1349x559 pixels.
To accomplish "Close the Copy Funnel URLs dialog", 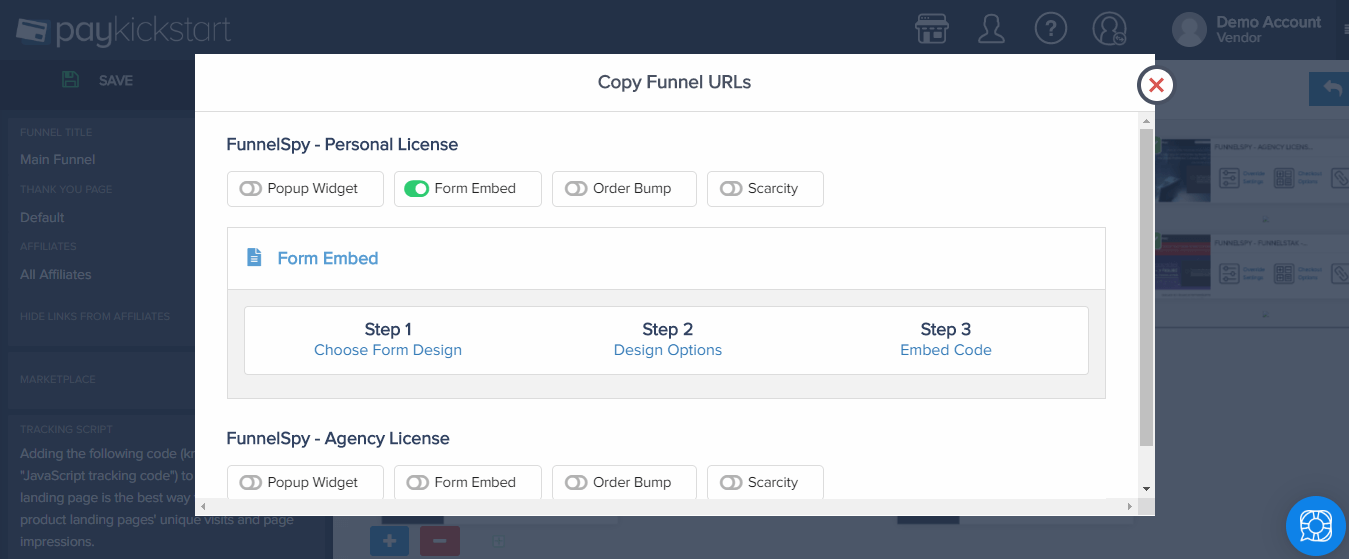I will click(x=1156, y=85).
